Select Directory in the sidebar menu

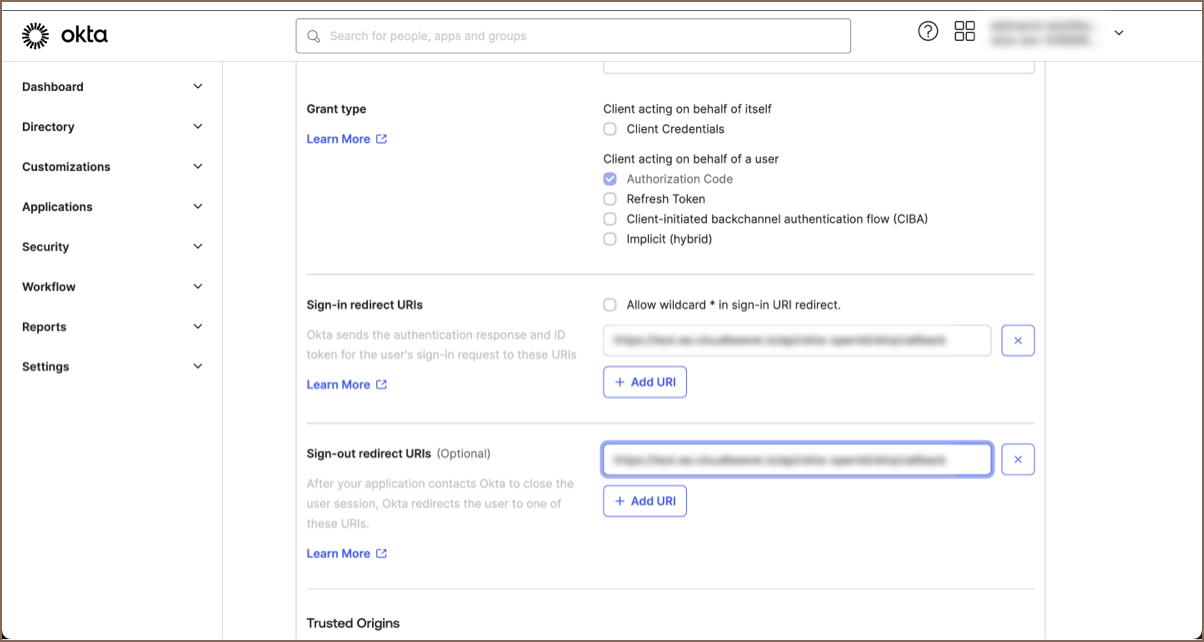(48, 127)
